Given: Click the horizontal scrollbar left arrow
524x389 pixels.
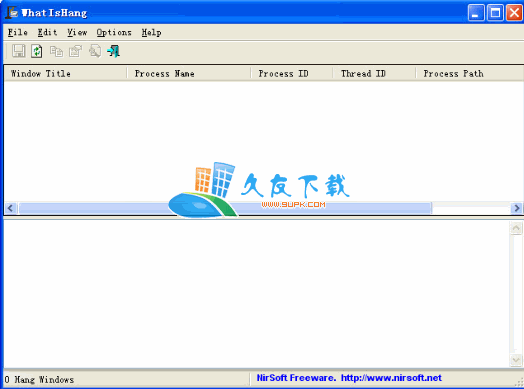Looking at the screenshot, I should coord(10,208).
